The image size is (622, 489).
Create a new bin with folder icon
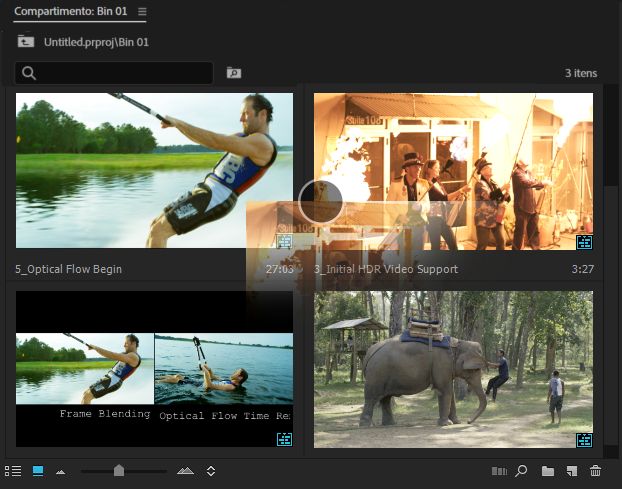pyautogui.click(x=548, y=471)
